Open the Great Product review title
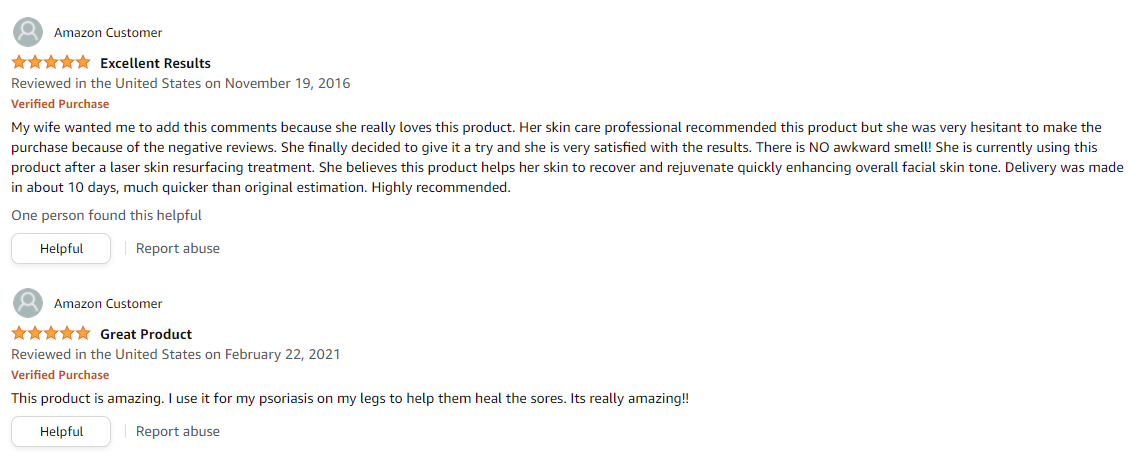Screen dimensions: 1144x460 click(146, 334)
